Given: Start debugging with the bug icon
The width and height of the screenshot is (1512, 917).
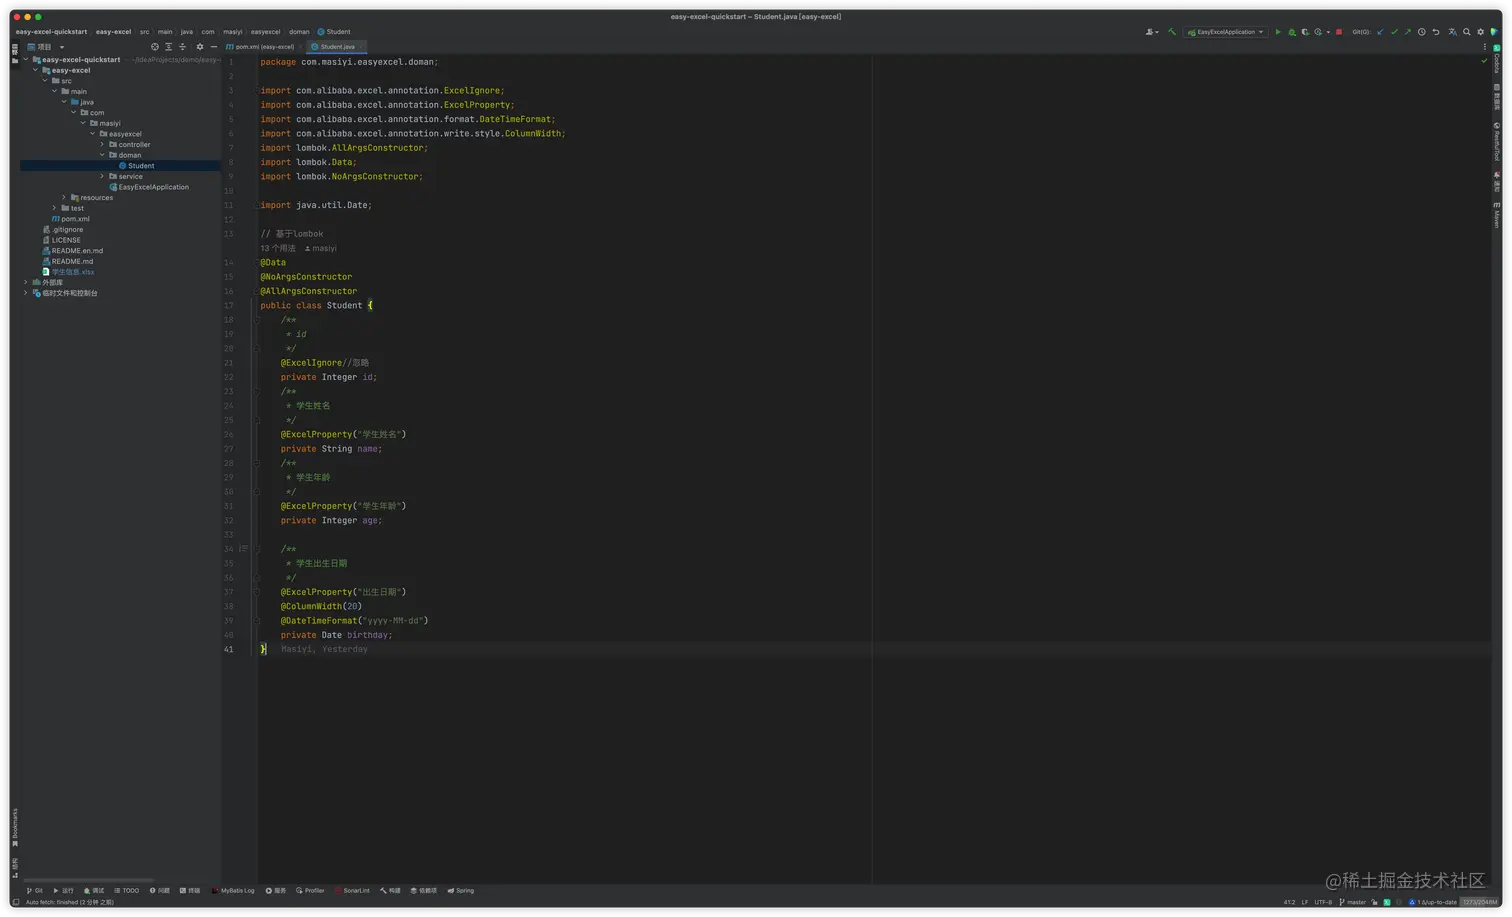Looking at the screenshot, I should [x=1292, y=32].
